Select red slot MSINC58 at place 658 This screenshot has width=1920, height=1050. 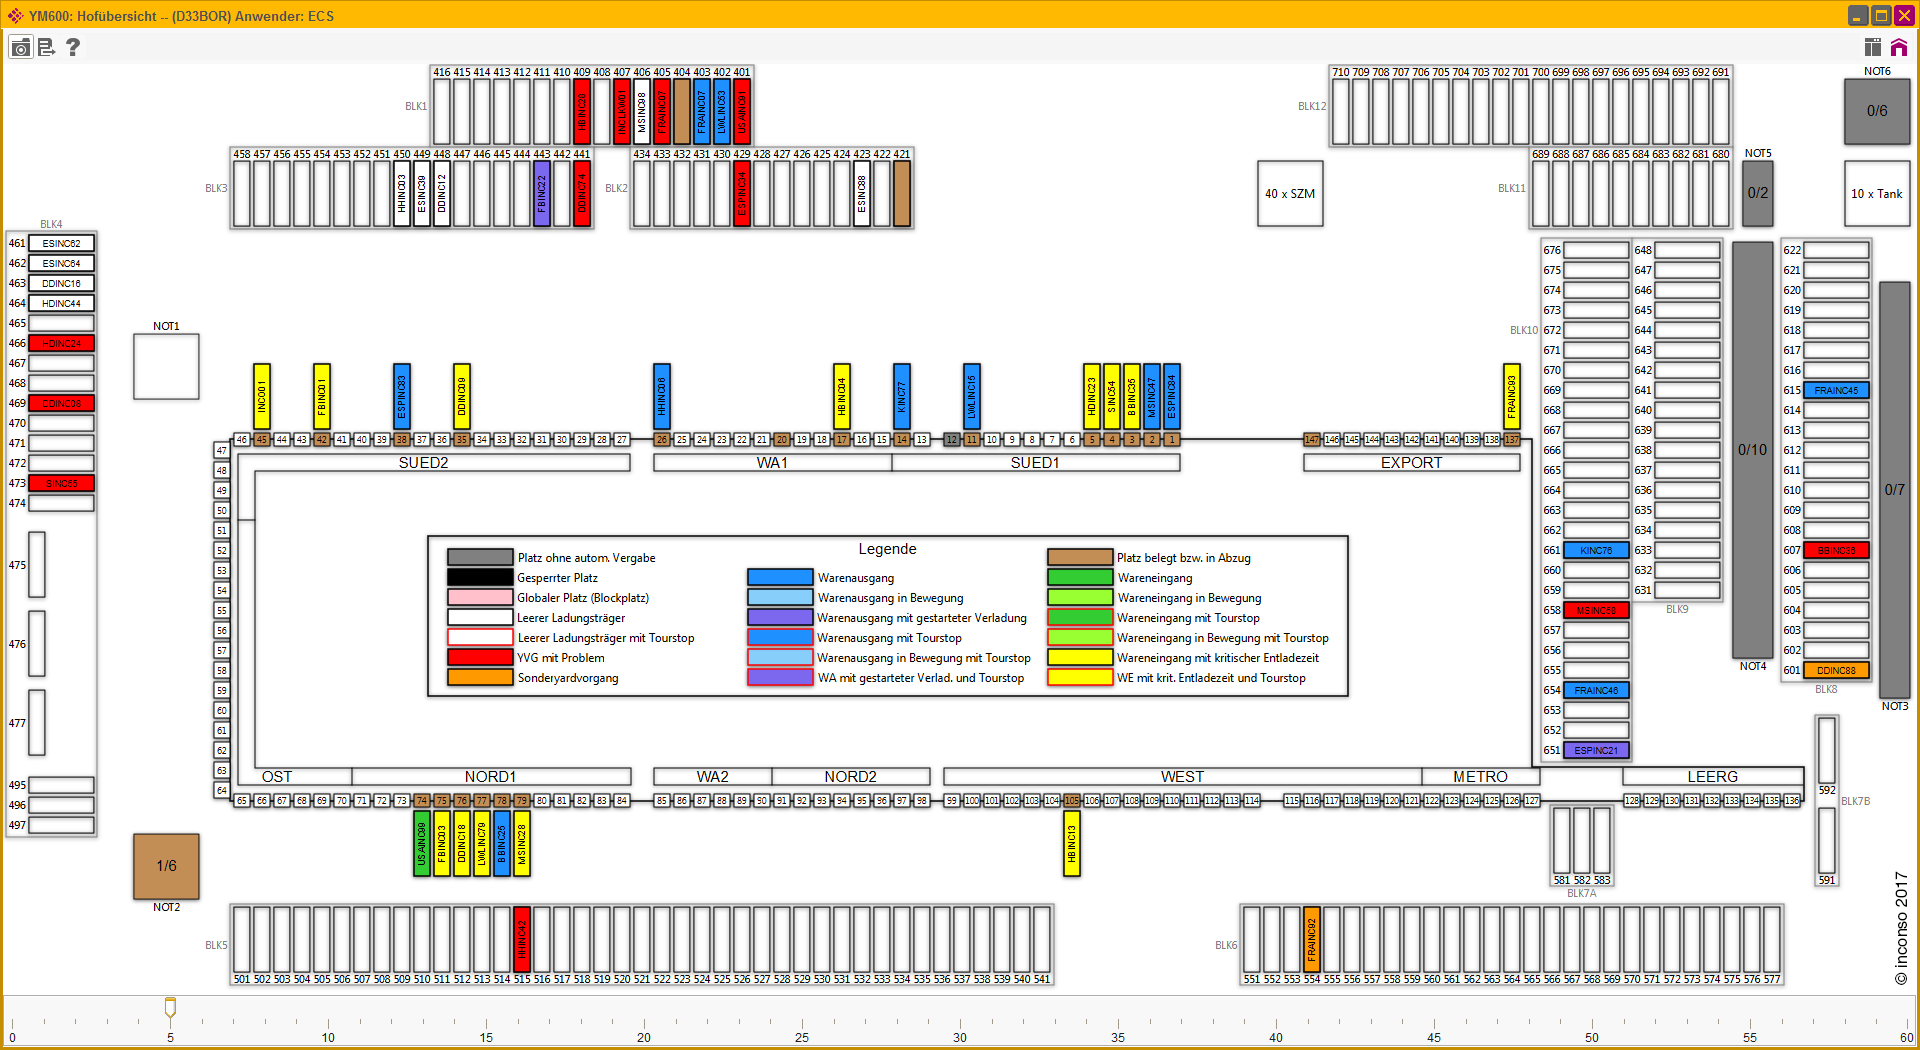coord(1596,610)
